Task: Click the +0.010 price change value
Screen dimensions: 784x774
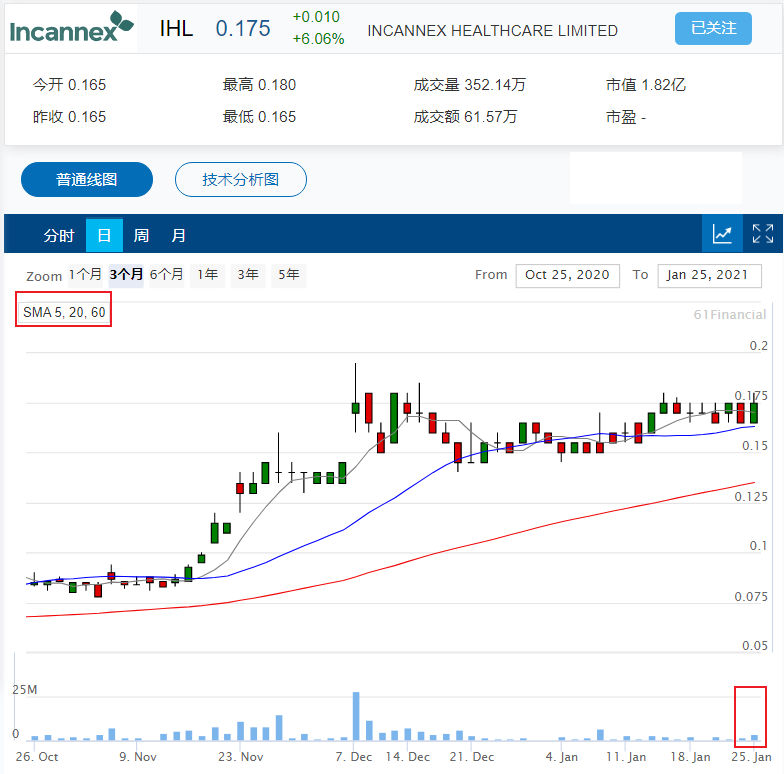Action: pos(316,17)
